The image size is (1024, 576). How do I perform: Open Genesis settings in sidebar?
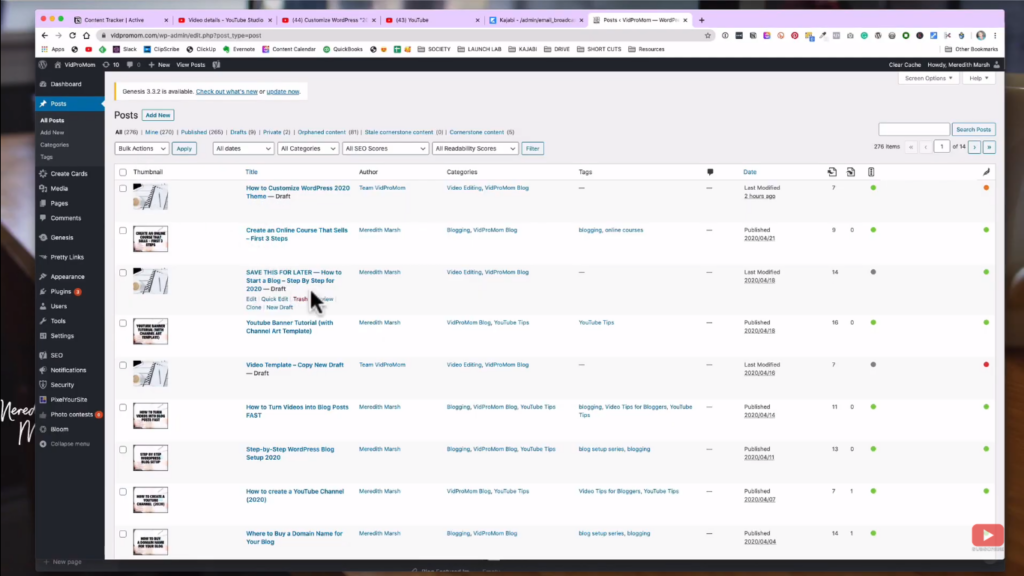coord(61,238)
